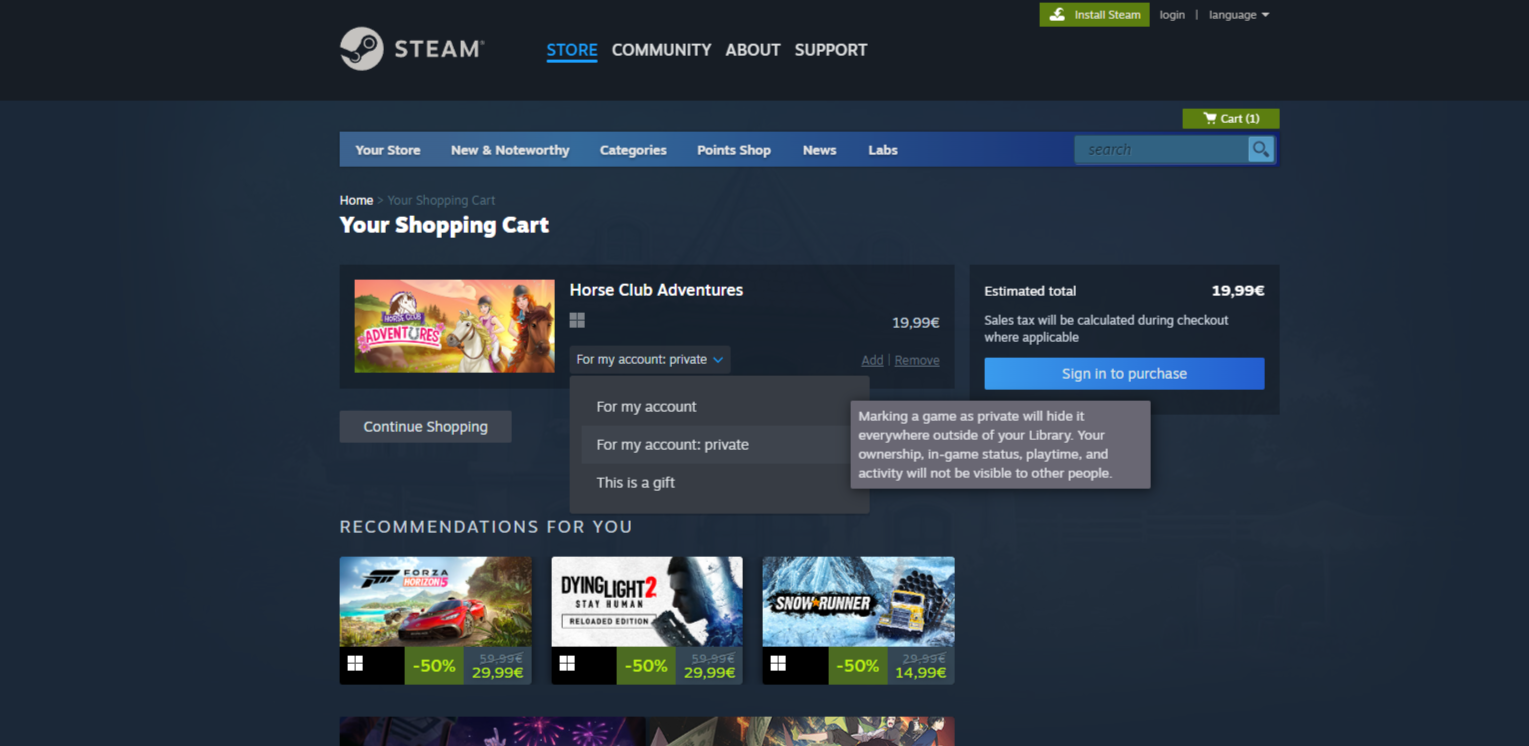Click the Steam logo icon
Image resolution: width=1529 pixels, height=746 pixels.
coord(361,49)
